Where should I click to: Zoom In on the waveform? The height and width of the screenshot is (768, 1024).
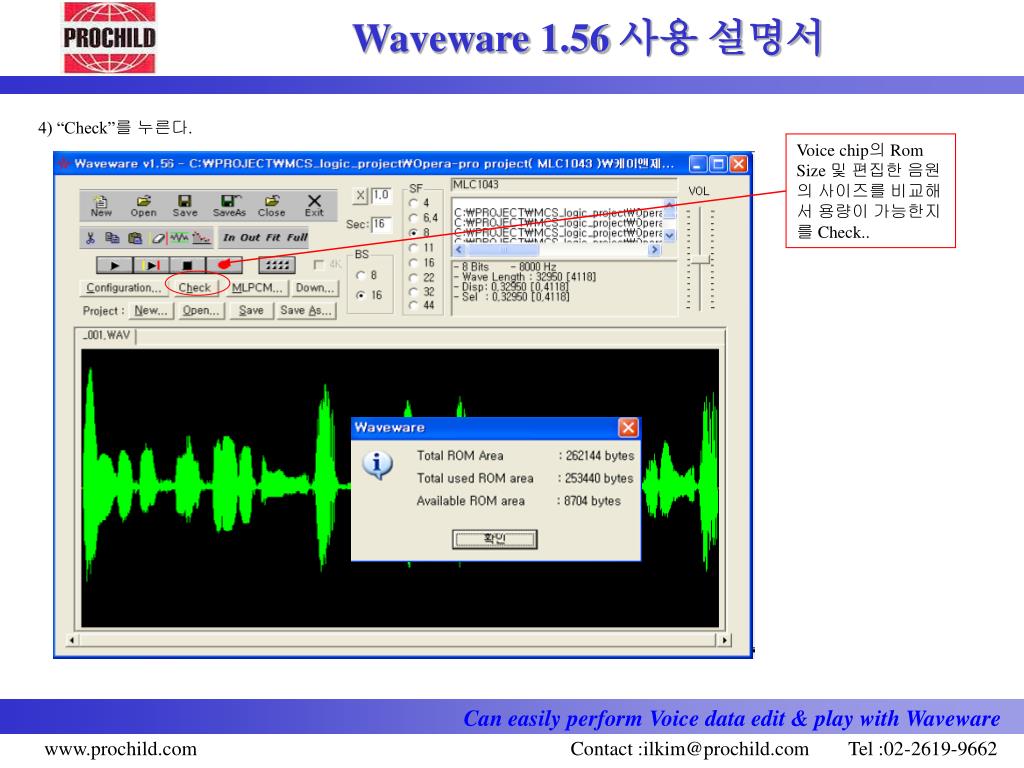pyautogui.click(x=229, y=238)
